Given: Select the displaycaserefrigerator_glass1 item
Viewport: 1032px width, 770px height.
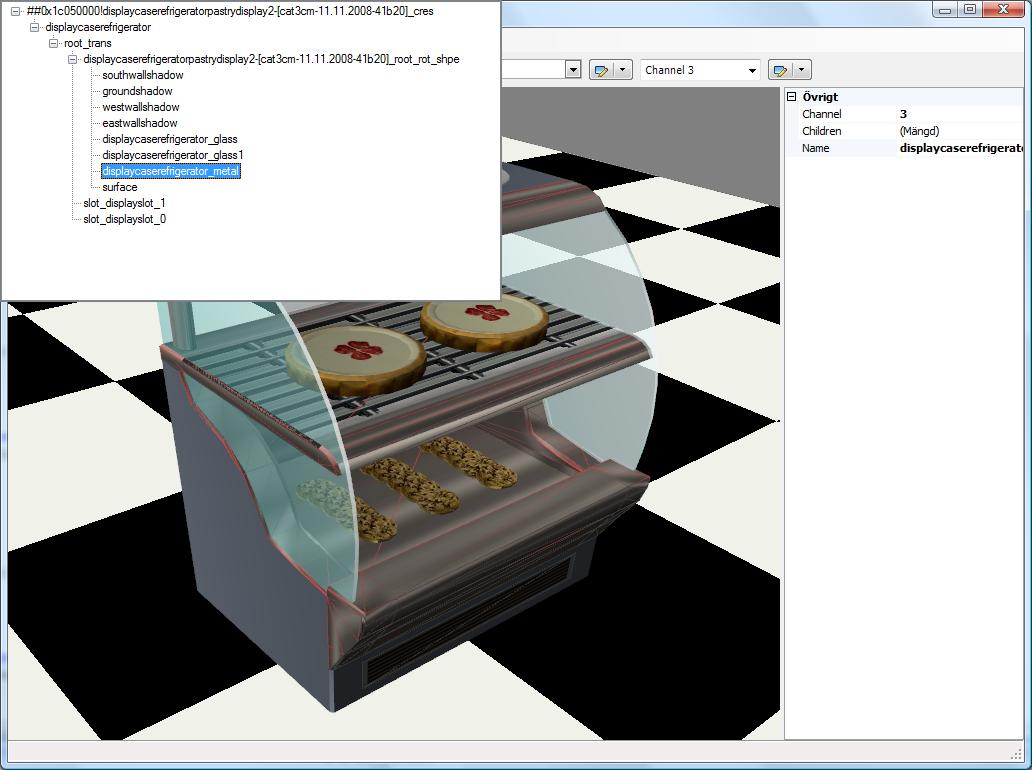Looking at the screenshot, I should point(172,155).
